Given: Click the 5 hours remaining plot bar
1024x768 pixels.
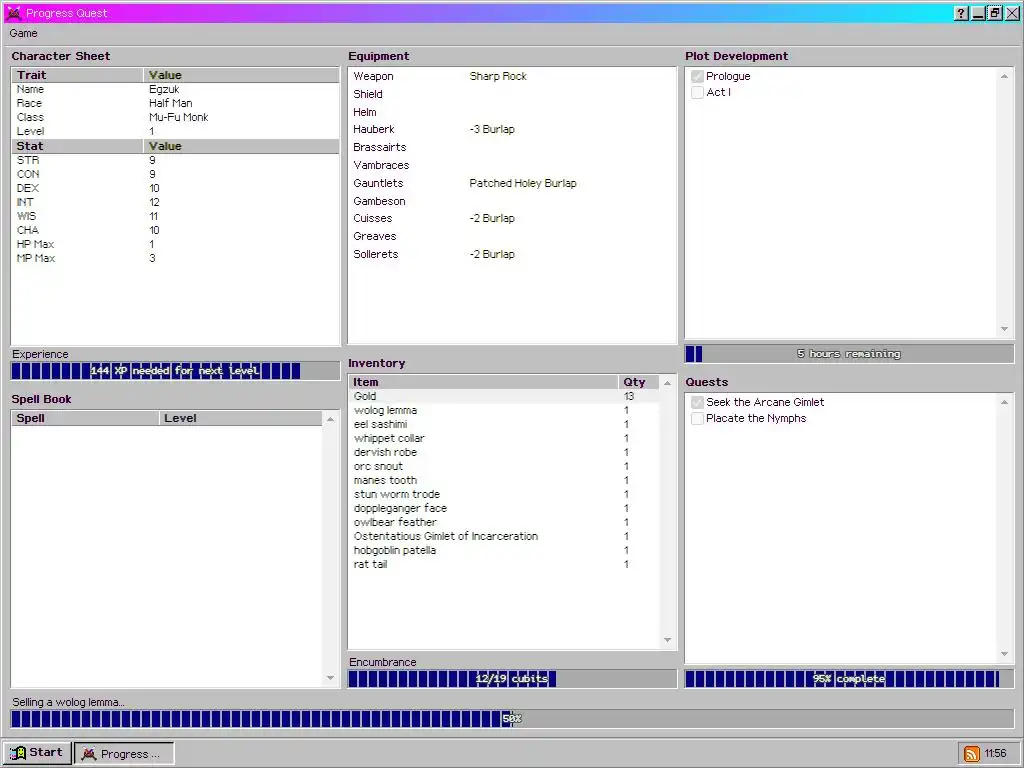Looking at the screenshot, I should [849, 354].
